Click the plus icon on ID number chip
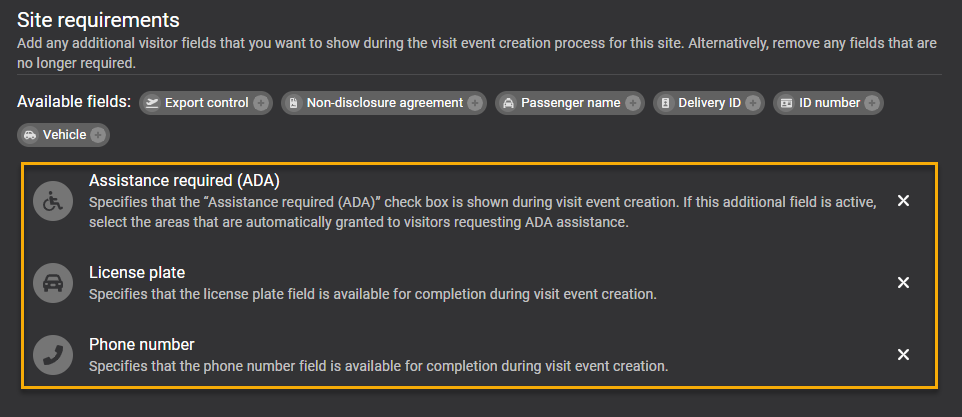The height and width of the screenshot is (417, 962). (872, 103)
